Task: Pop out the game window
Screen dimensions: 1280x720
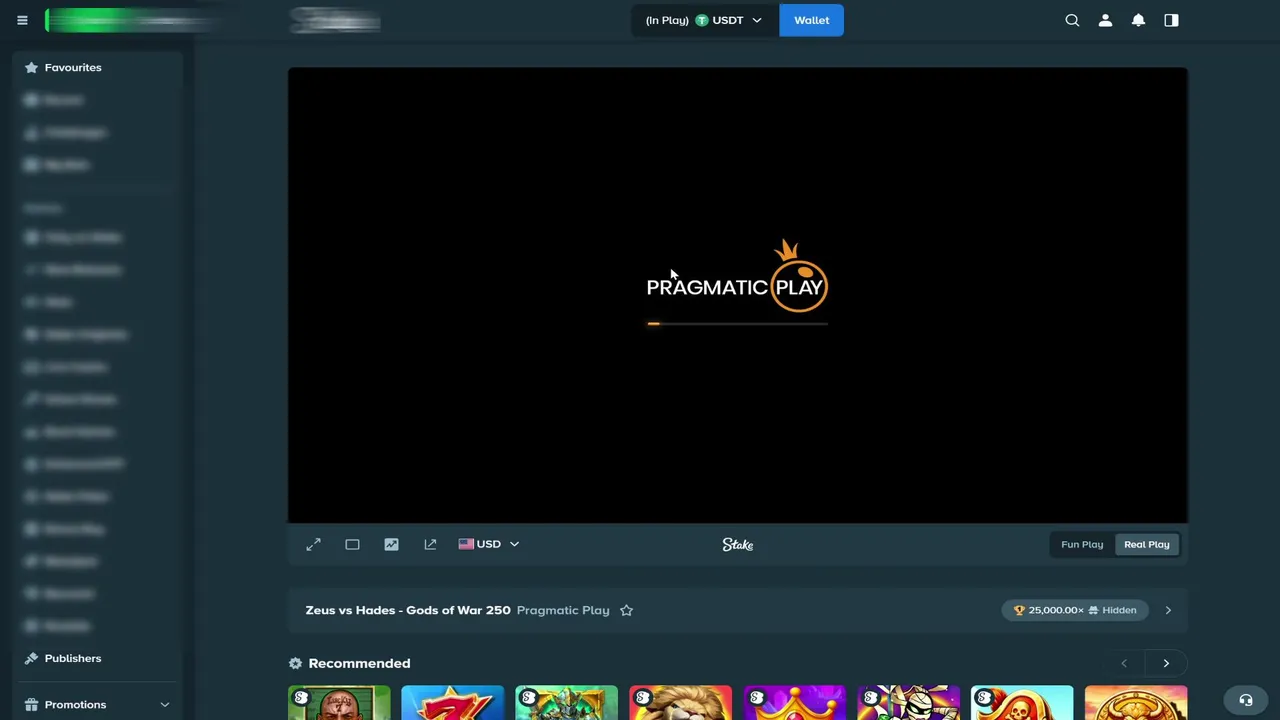Action: coord(430,544)
